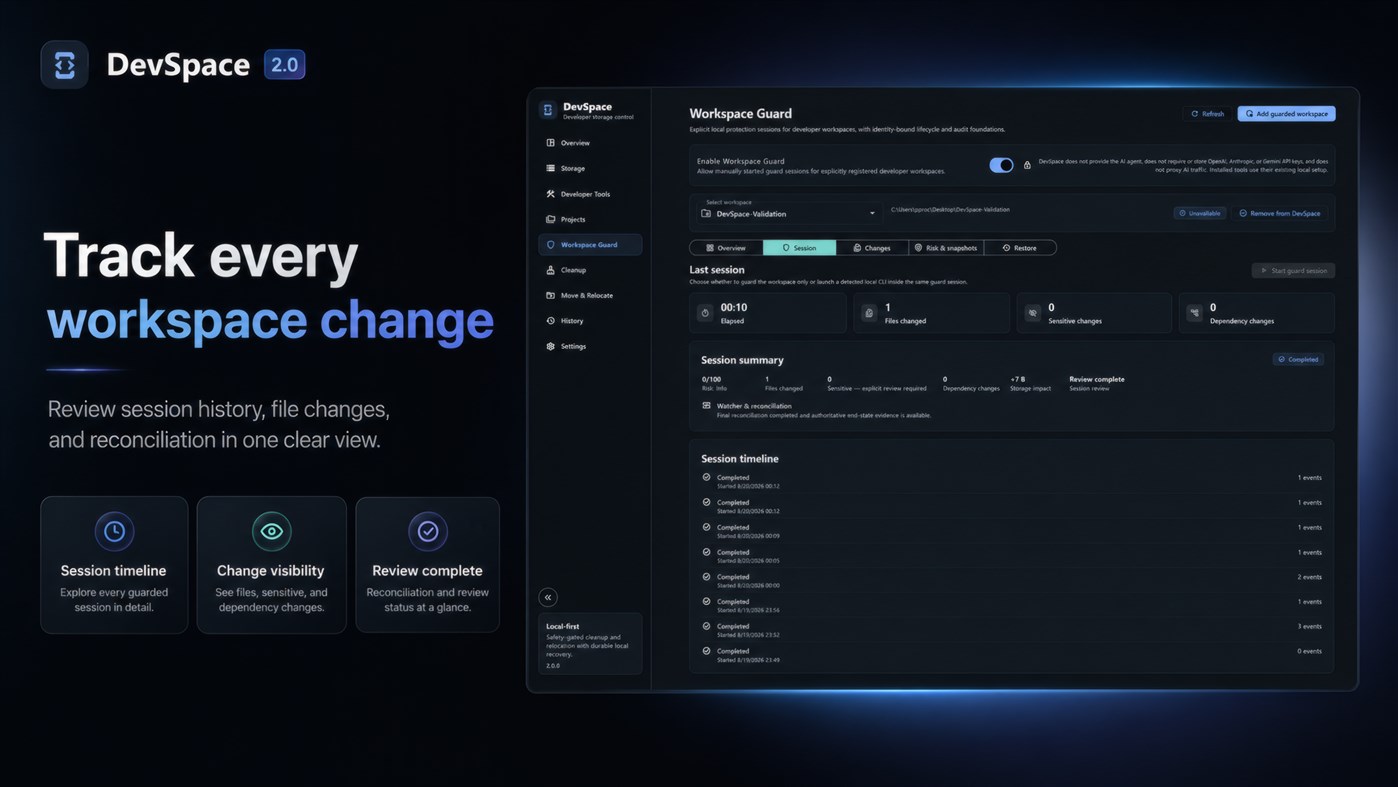Switch to the Changes tab

[872, 248]
